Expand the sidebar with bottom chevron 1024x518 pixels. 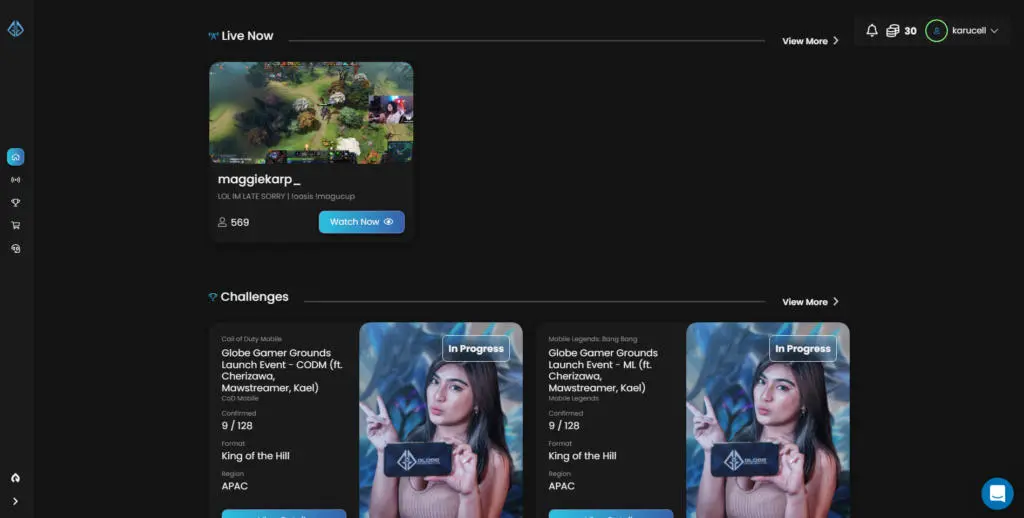tap(16, 502)
